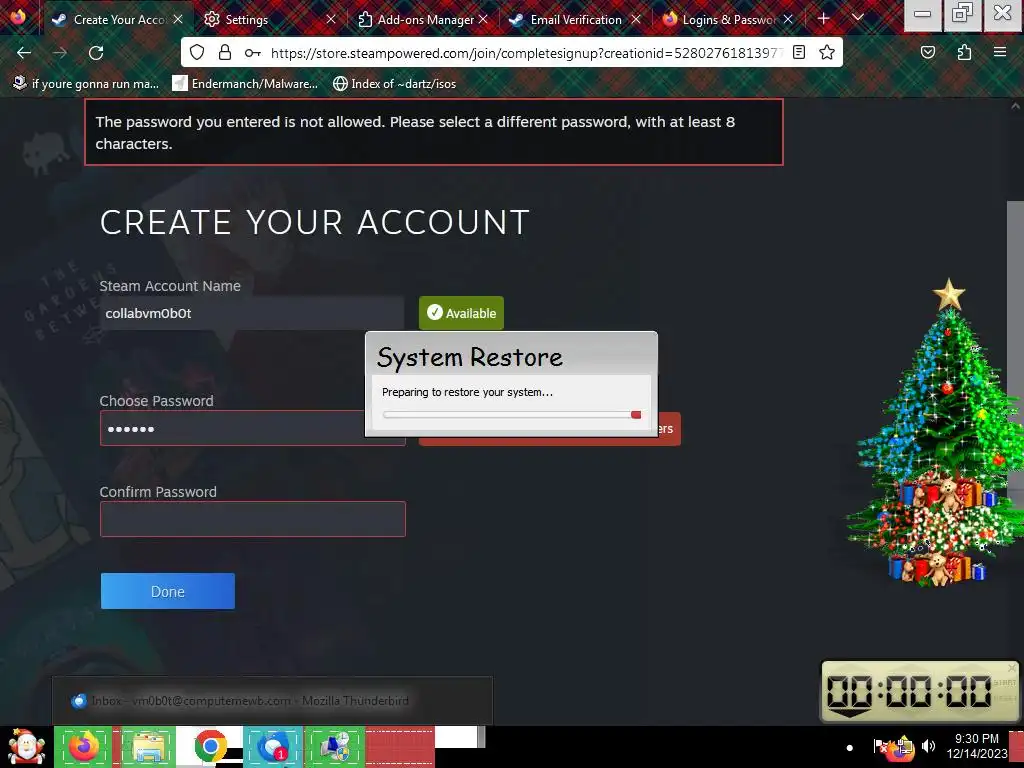Click the System Restore progress bar
This screenshot has height=768, width=1024.
point(512,415)
